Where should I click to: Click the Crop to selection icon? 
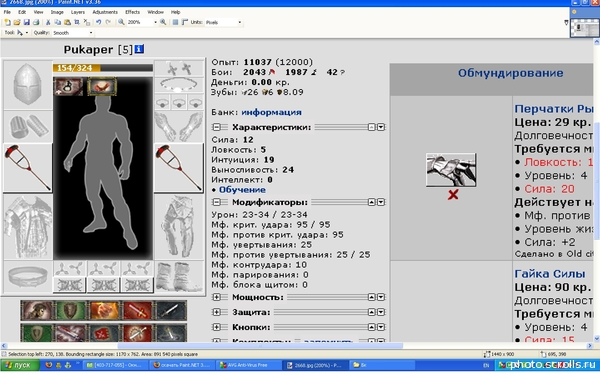click(x=77, y=22)
